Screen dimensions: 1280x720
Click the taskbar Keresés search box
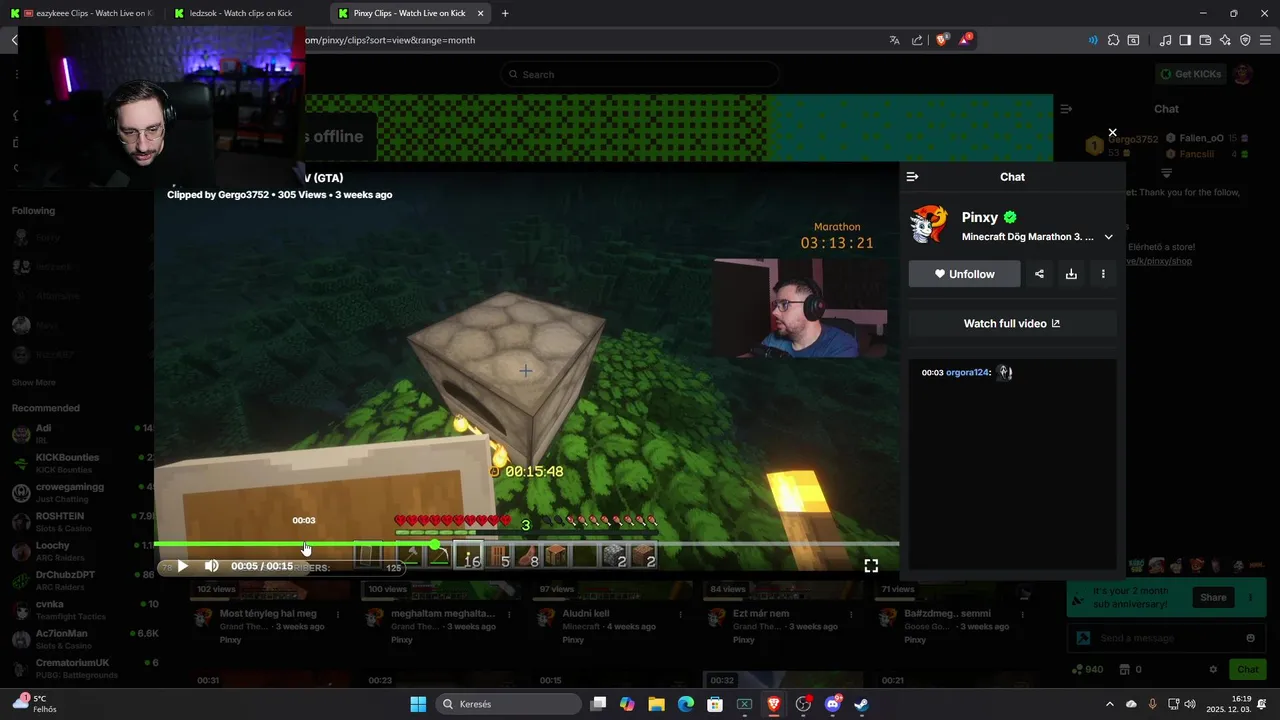509,704
